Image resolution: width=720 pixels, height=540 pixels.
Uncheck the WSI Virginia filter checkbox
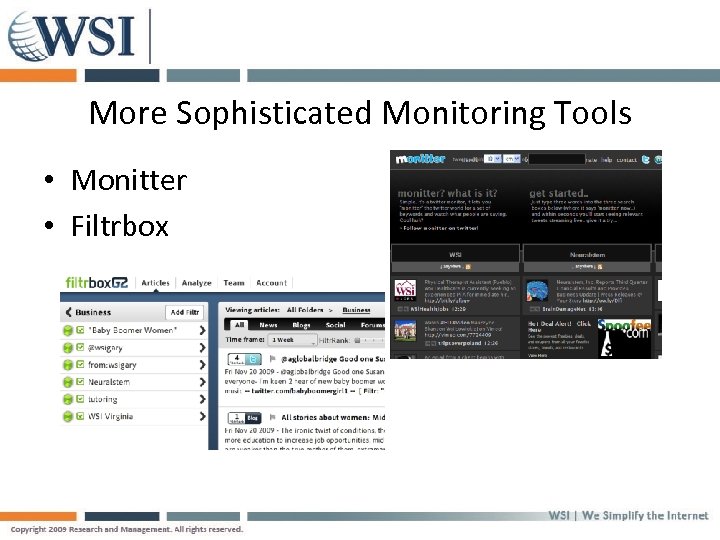point(80,416)
